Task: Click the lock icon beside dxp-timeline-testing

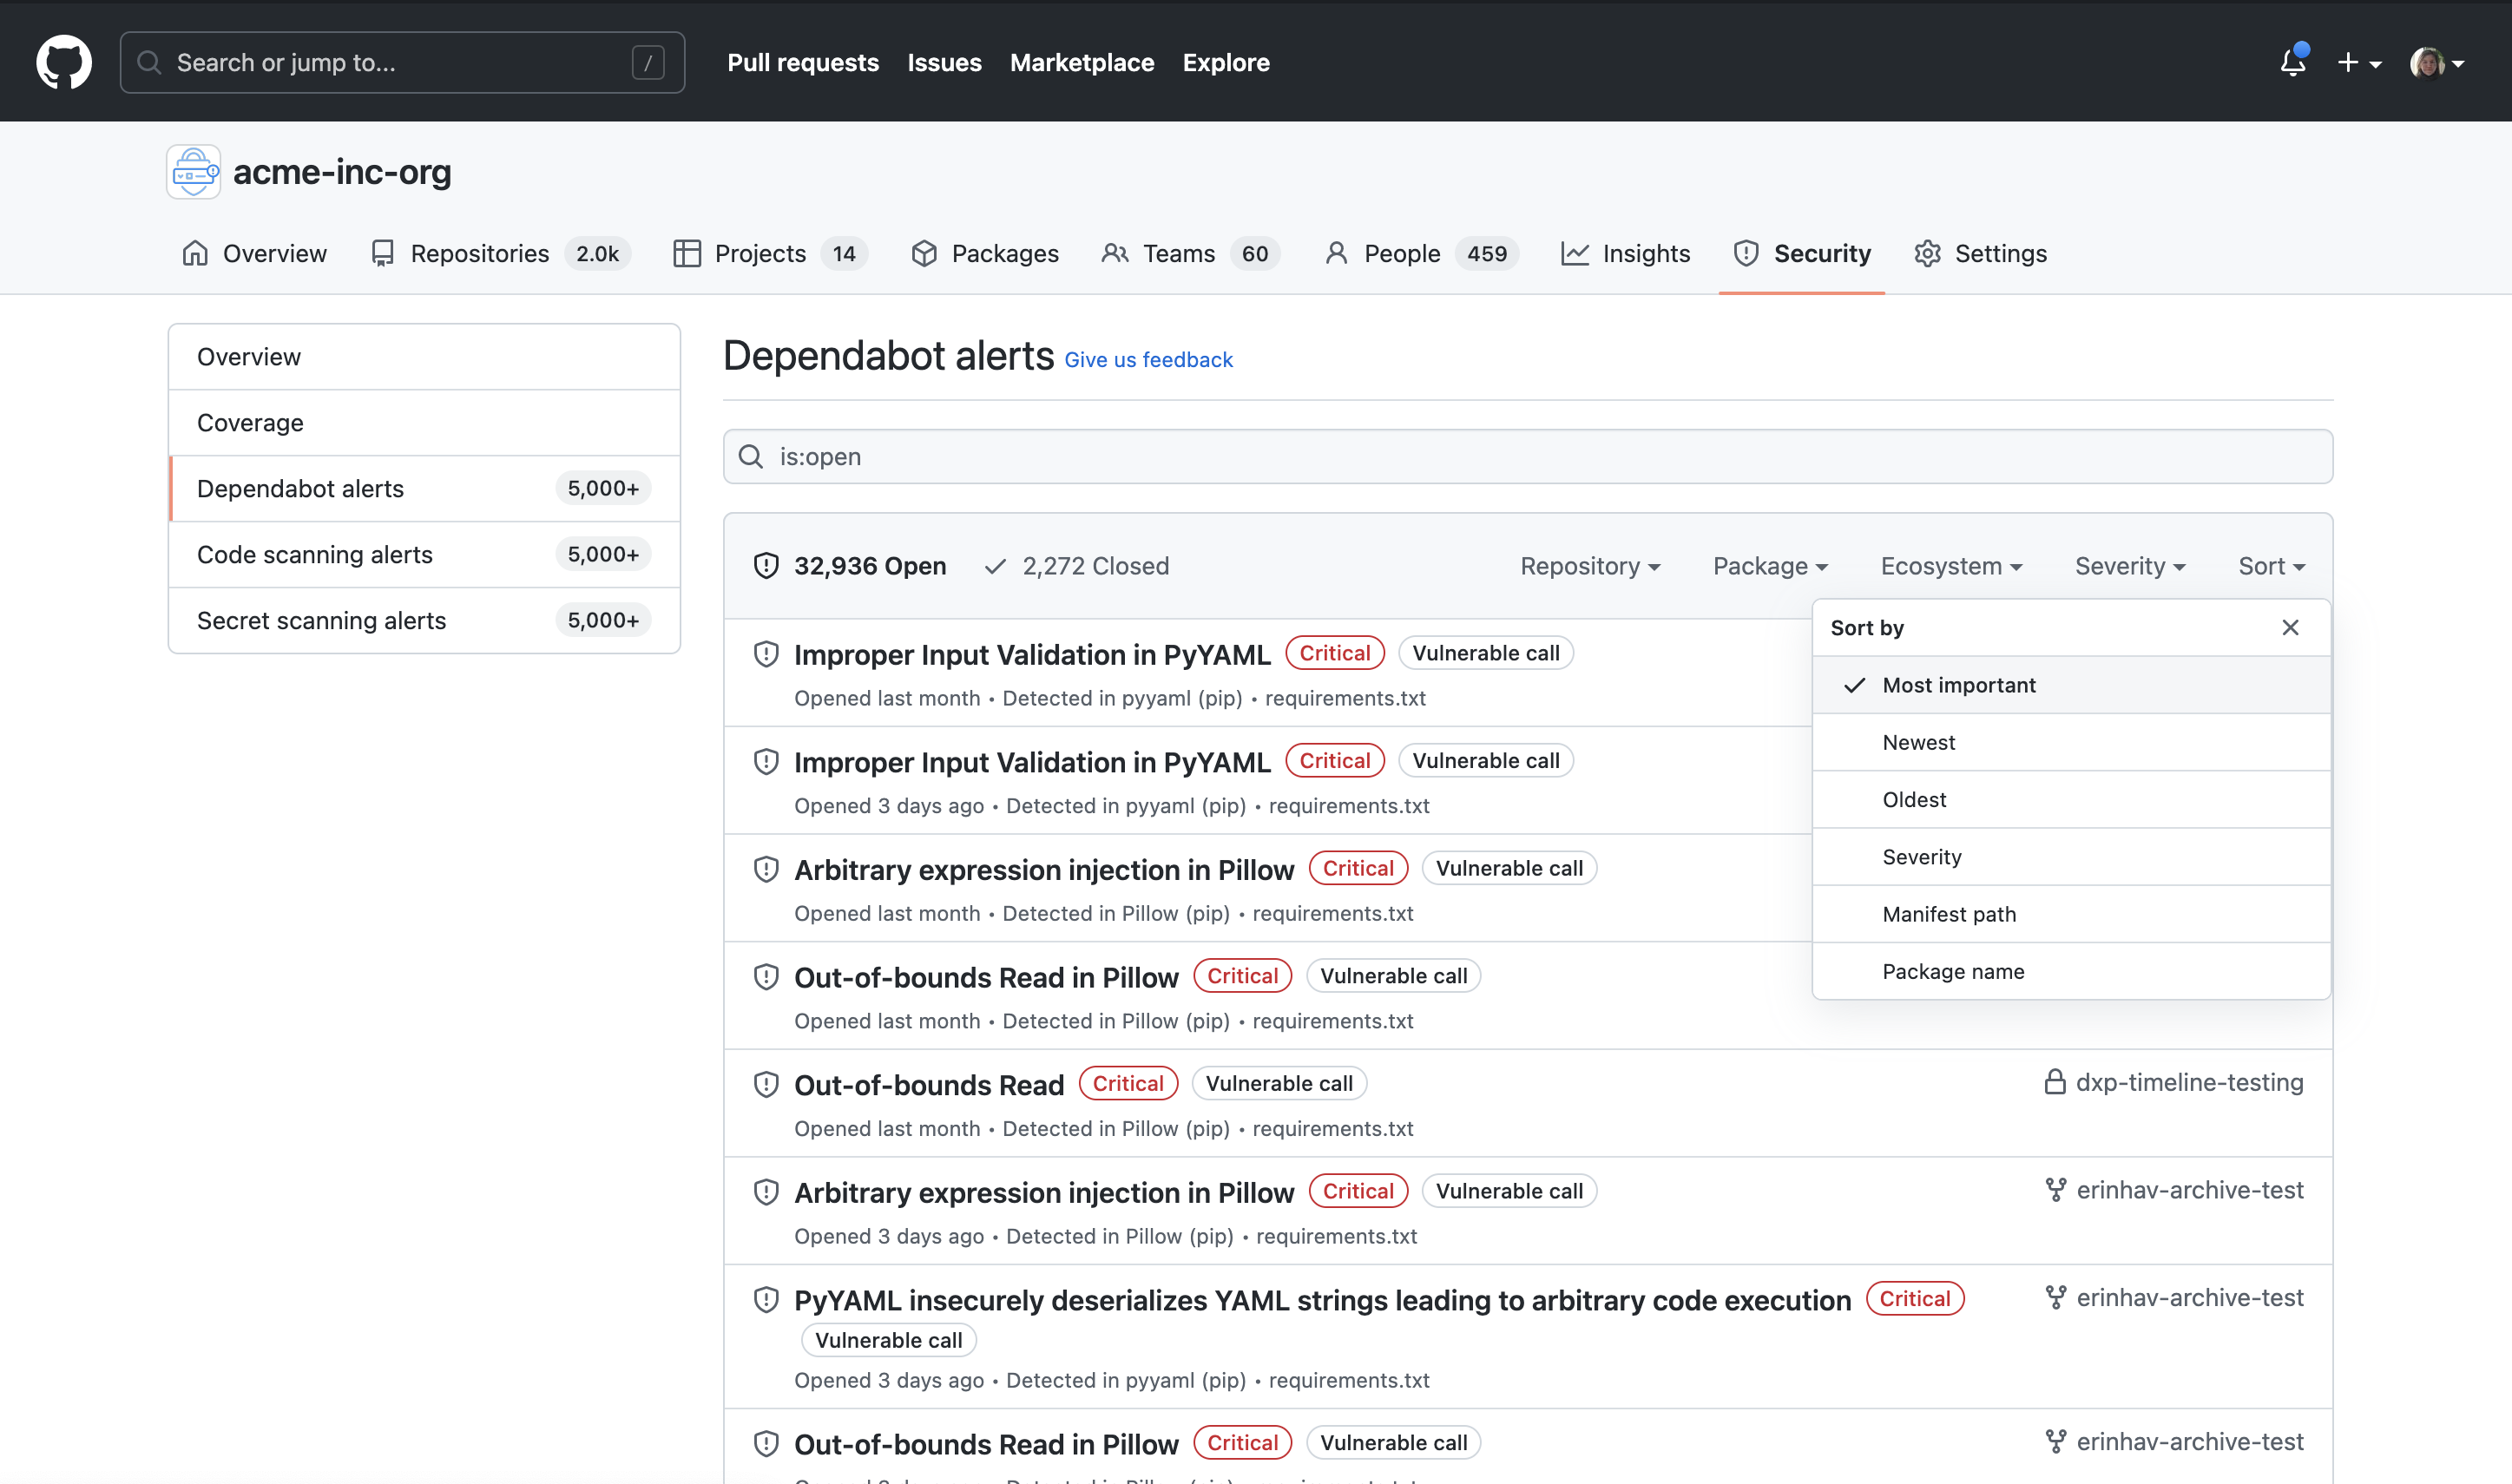Action: pyautogui.click(x=2055, y=1083)
